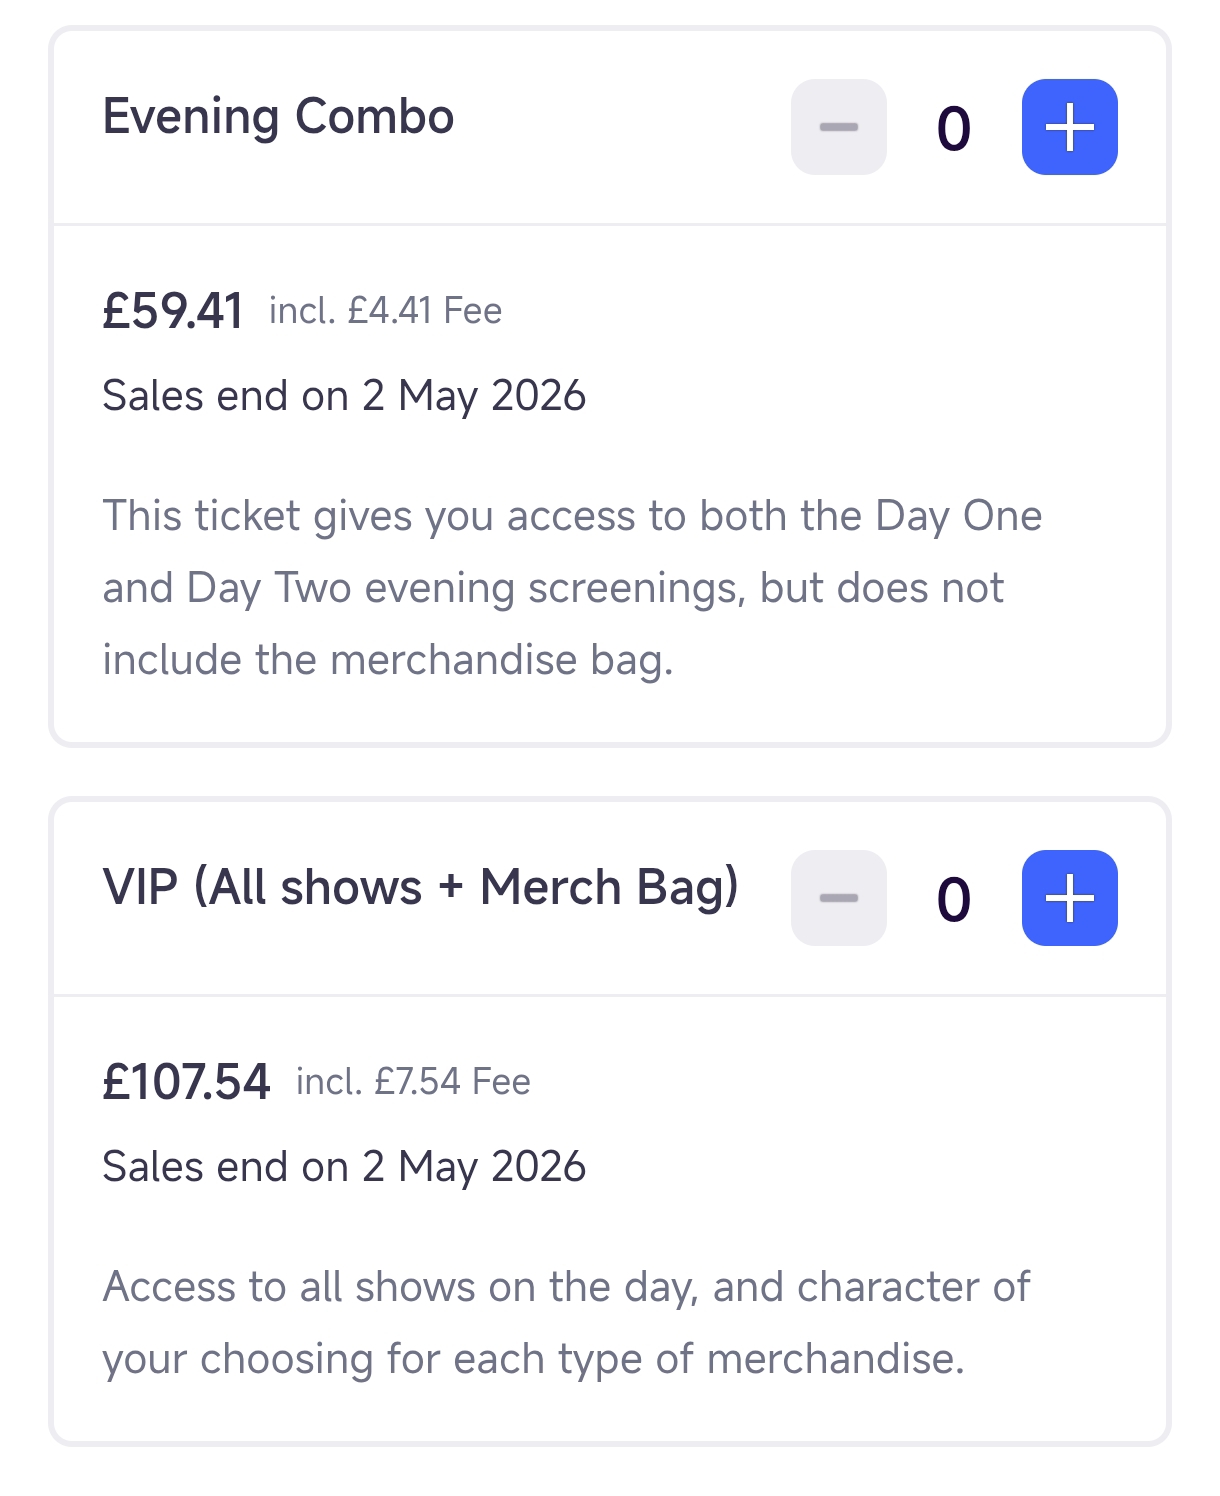Click the VIP ticket quantity number
Image resolution: width=1220 pixels, height=1496 pixels.
click(954, 899)
